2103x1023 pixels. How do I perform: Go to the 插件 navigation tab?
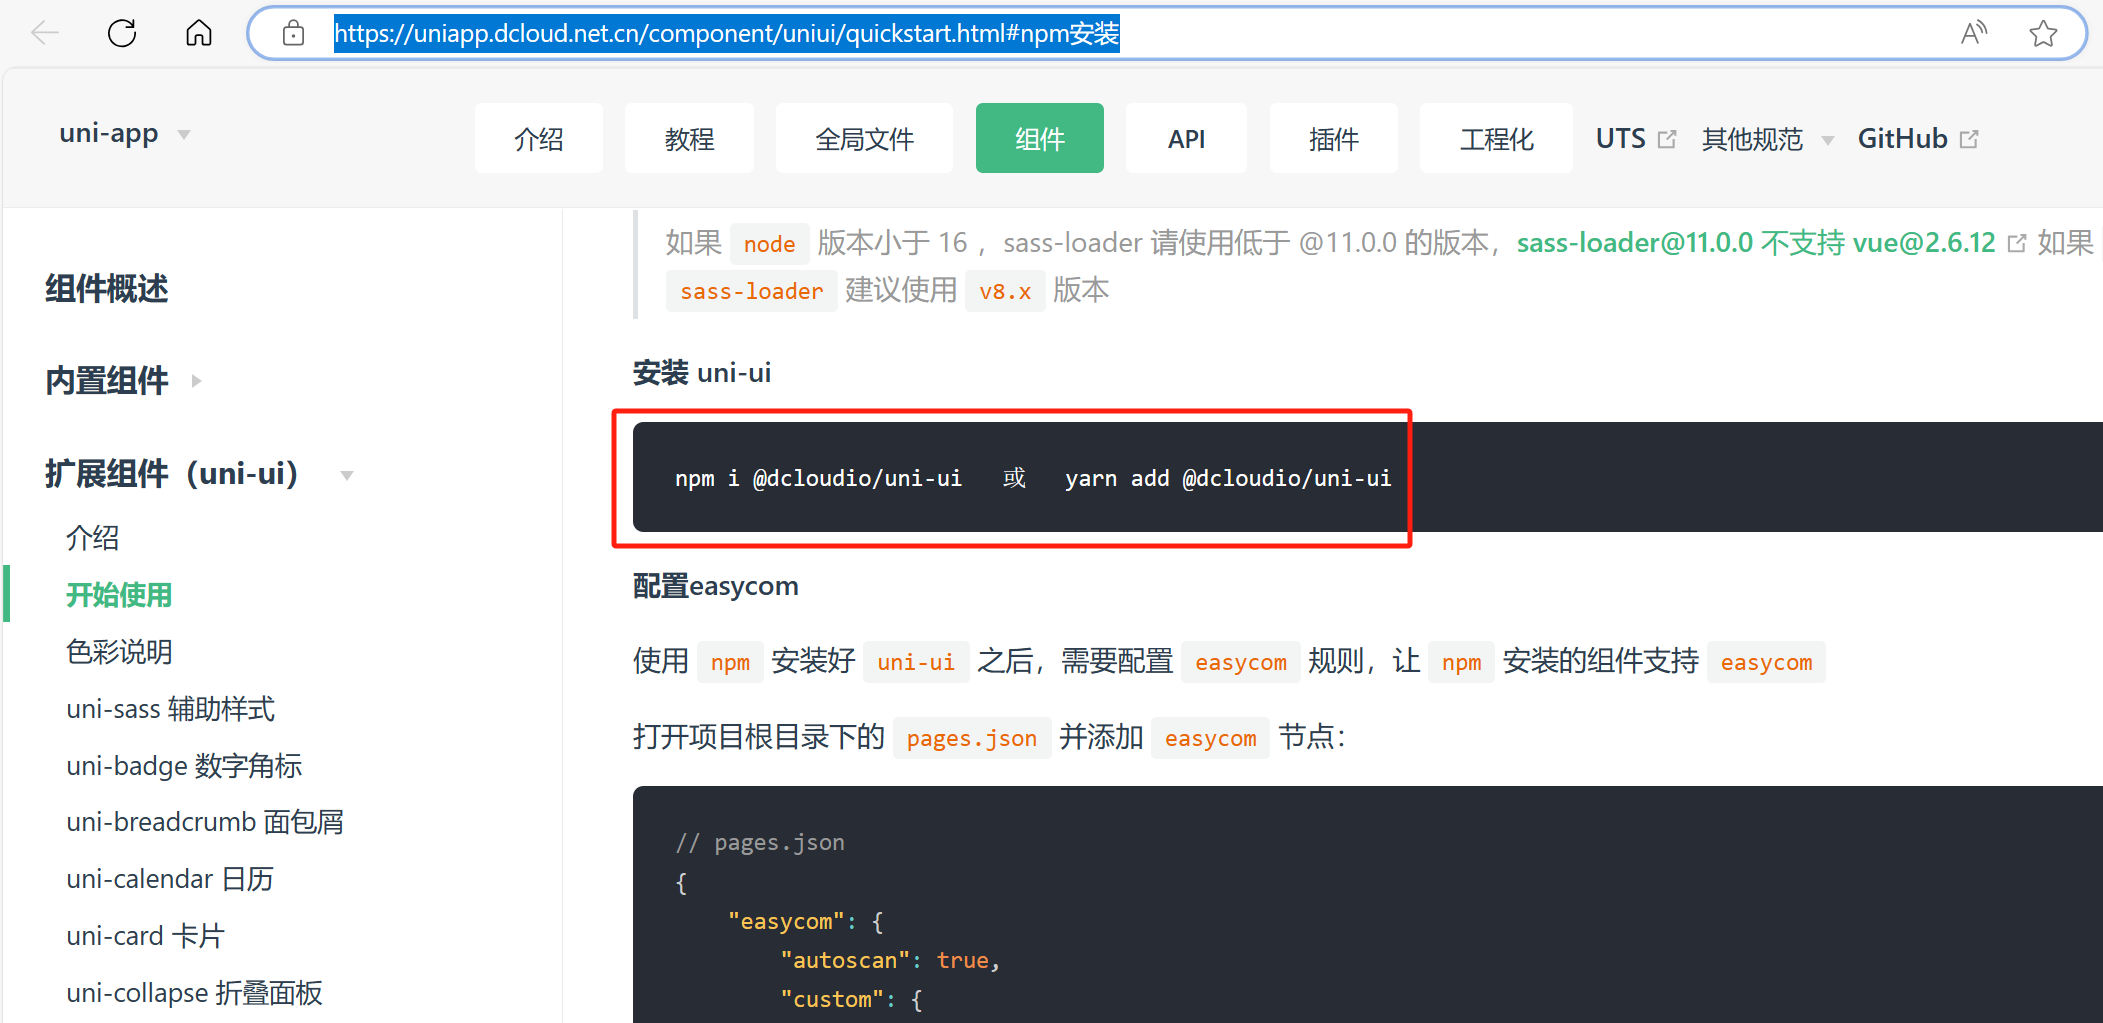(1334, 138)
